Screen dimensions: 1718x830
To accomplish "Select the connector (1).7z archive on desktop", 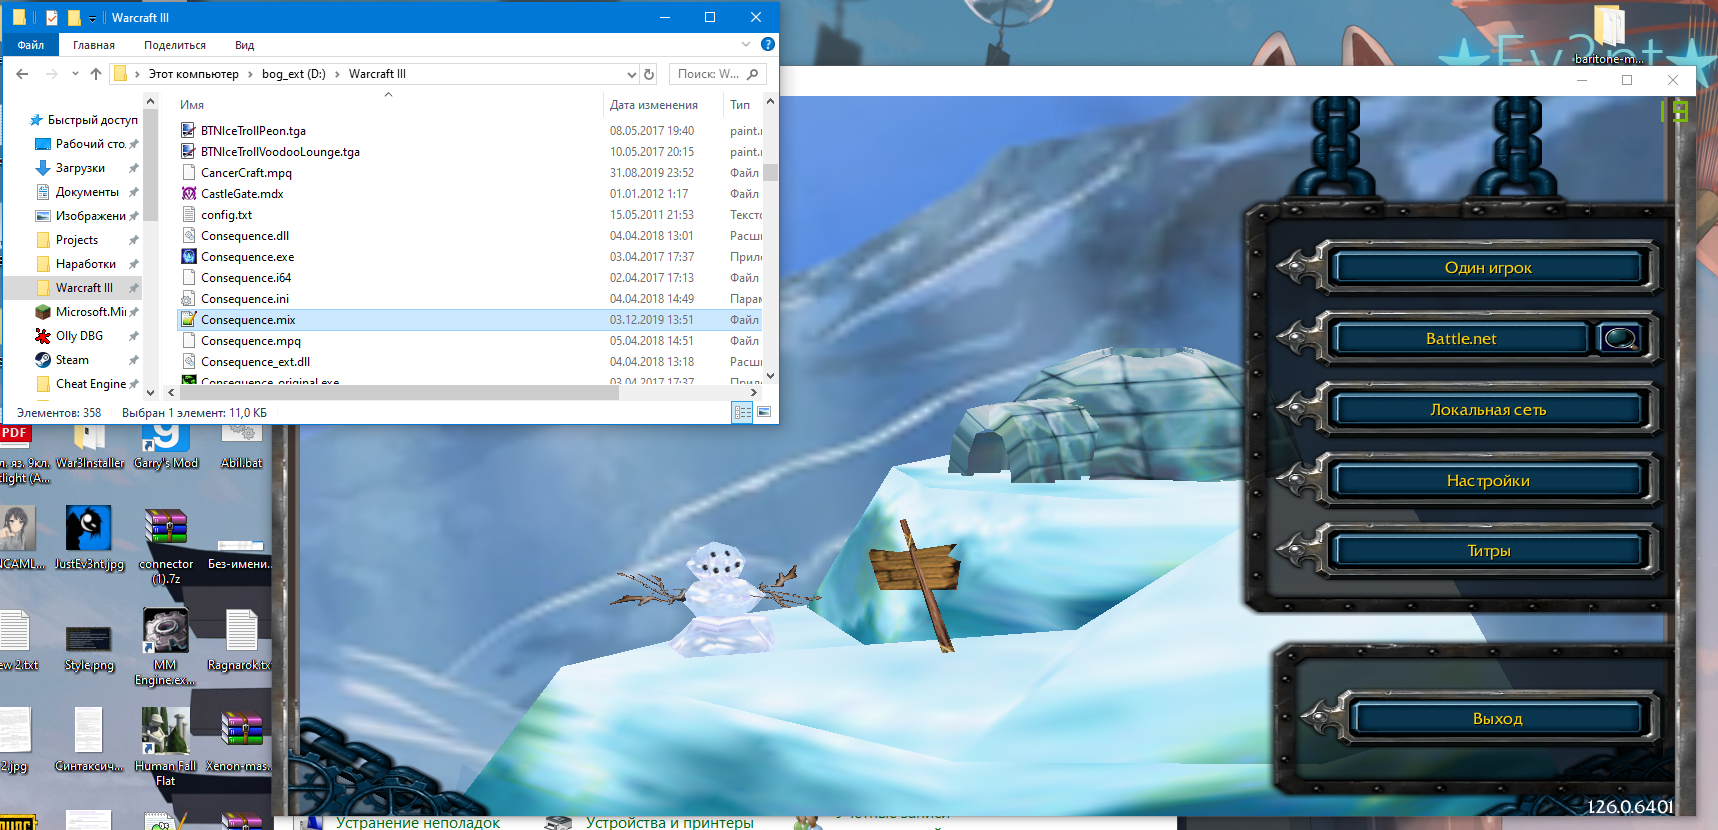I will pos(166,546).
